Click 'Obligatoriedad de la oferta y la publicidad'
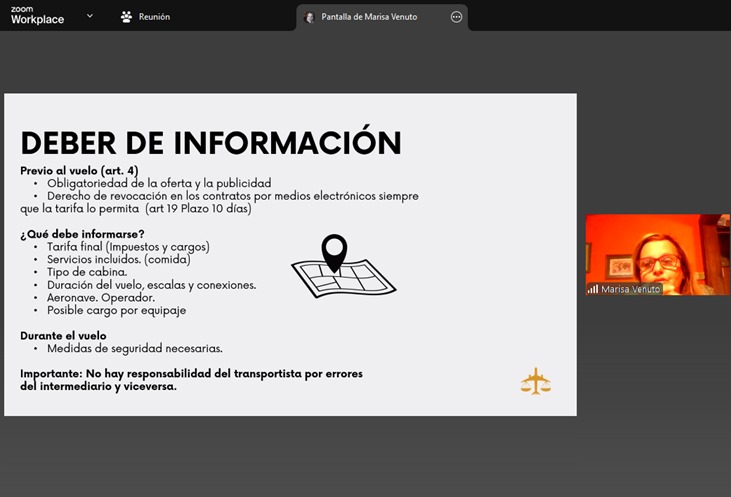Screen dimensions: 731x497 click(159, 183)
